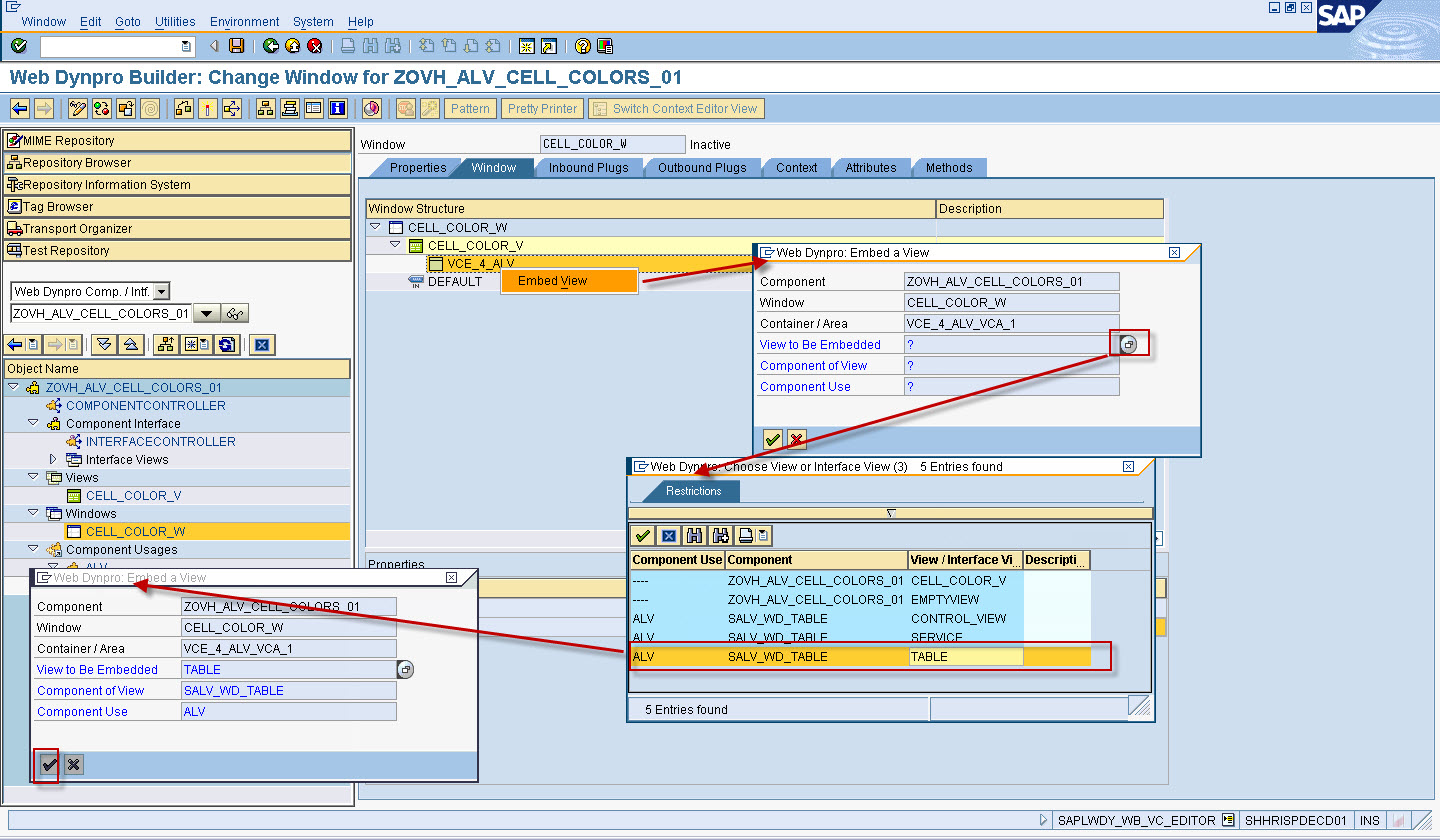Click the Print icon in the standard toolbar
This screenshot has width=1440, height=840.
click(349, 47)
